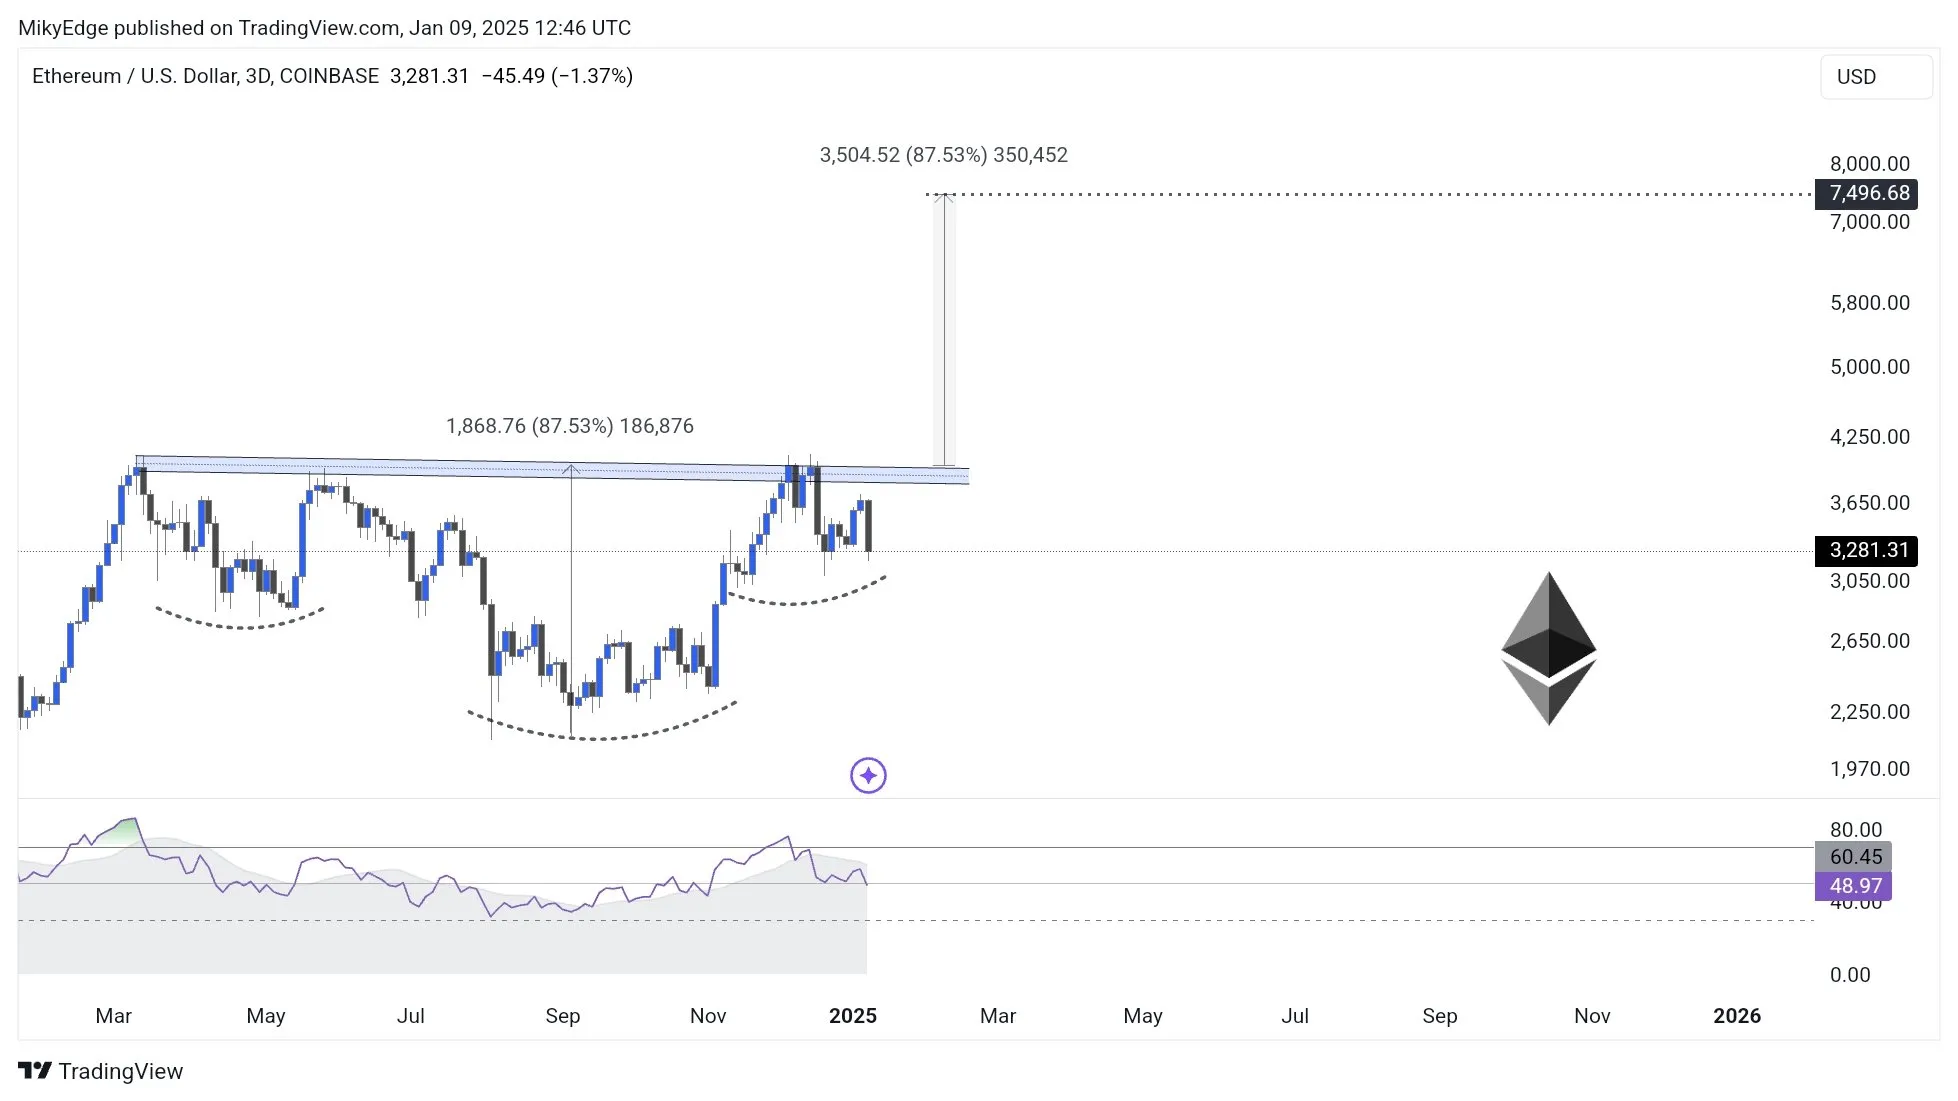
Task: Click the MikyEdge published header text
Action: coord(324,28)
